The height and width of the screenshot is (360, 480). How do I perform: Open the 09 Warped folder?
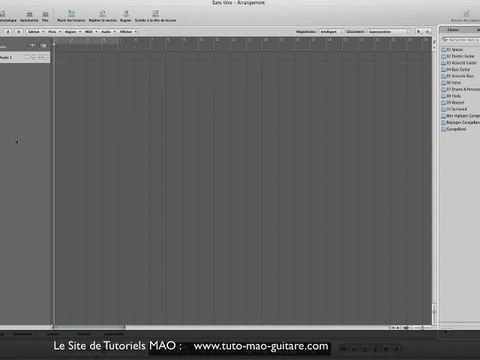(x=453, y=103)
